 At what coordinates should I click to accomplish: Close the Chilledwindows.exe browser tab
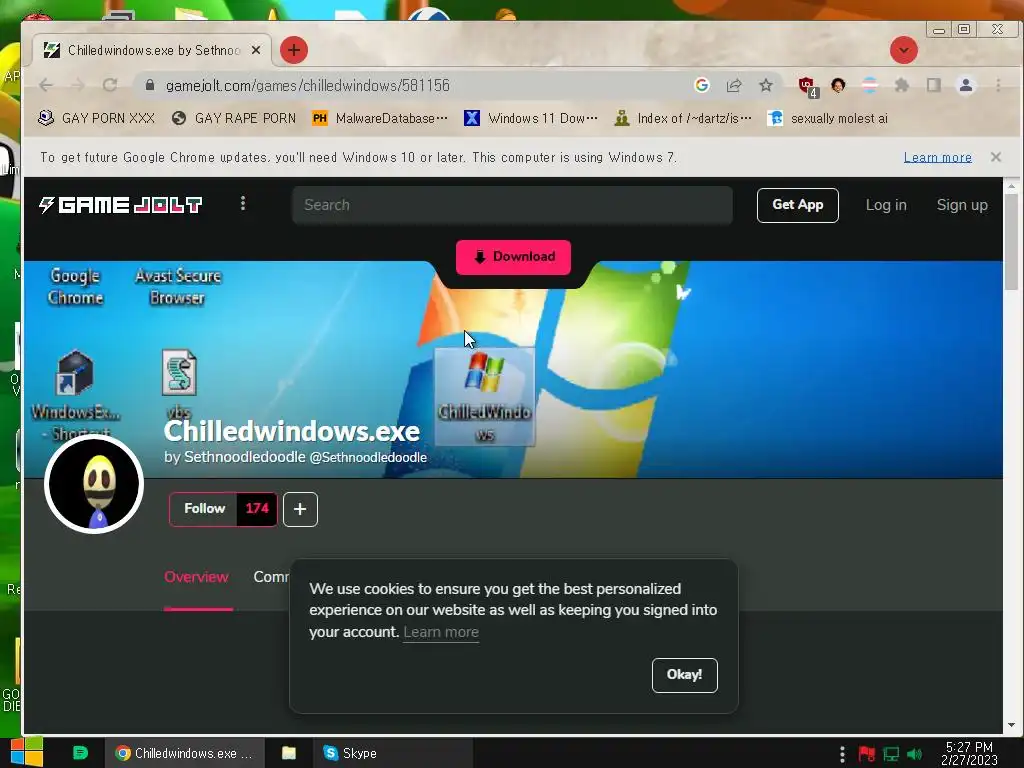(256, 50)
